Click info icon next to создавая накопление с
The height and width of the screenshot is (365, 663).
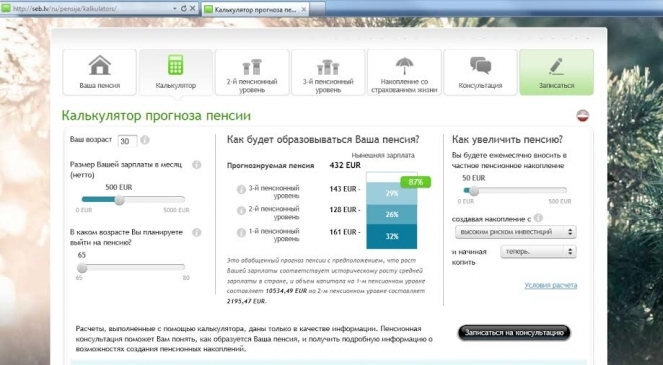(x=538, y=218)
